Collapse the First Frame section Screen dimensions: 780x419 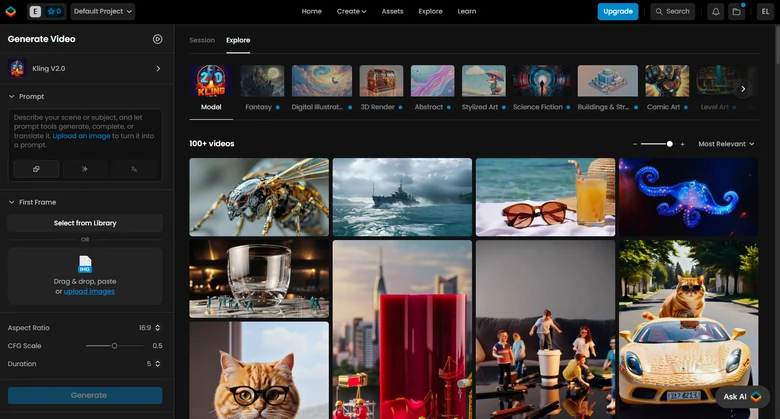[x=32, y=202]
